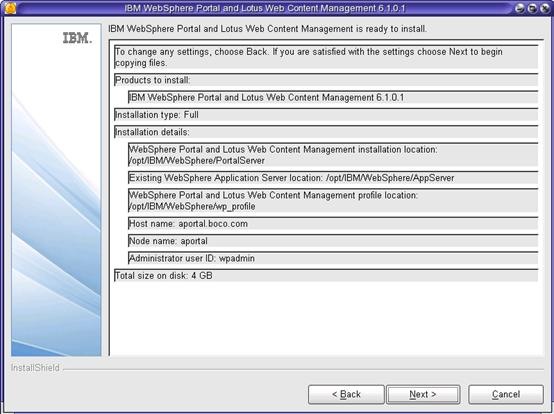Close the installer using title bar X

(x=545, y=8)
